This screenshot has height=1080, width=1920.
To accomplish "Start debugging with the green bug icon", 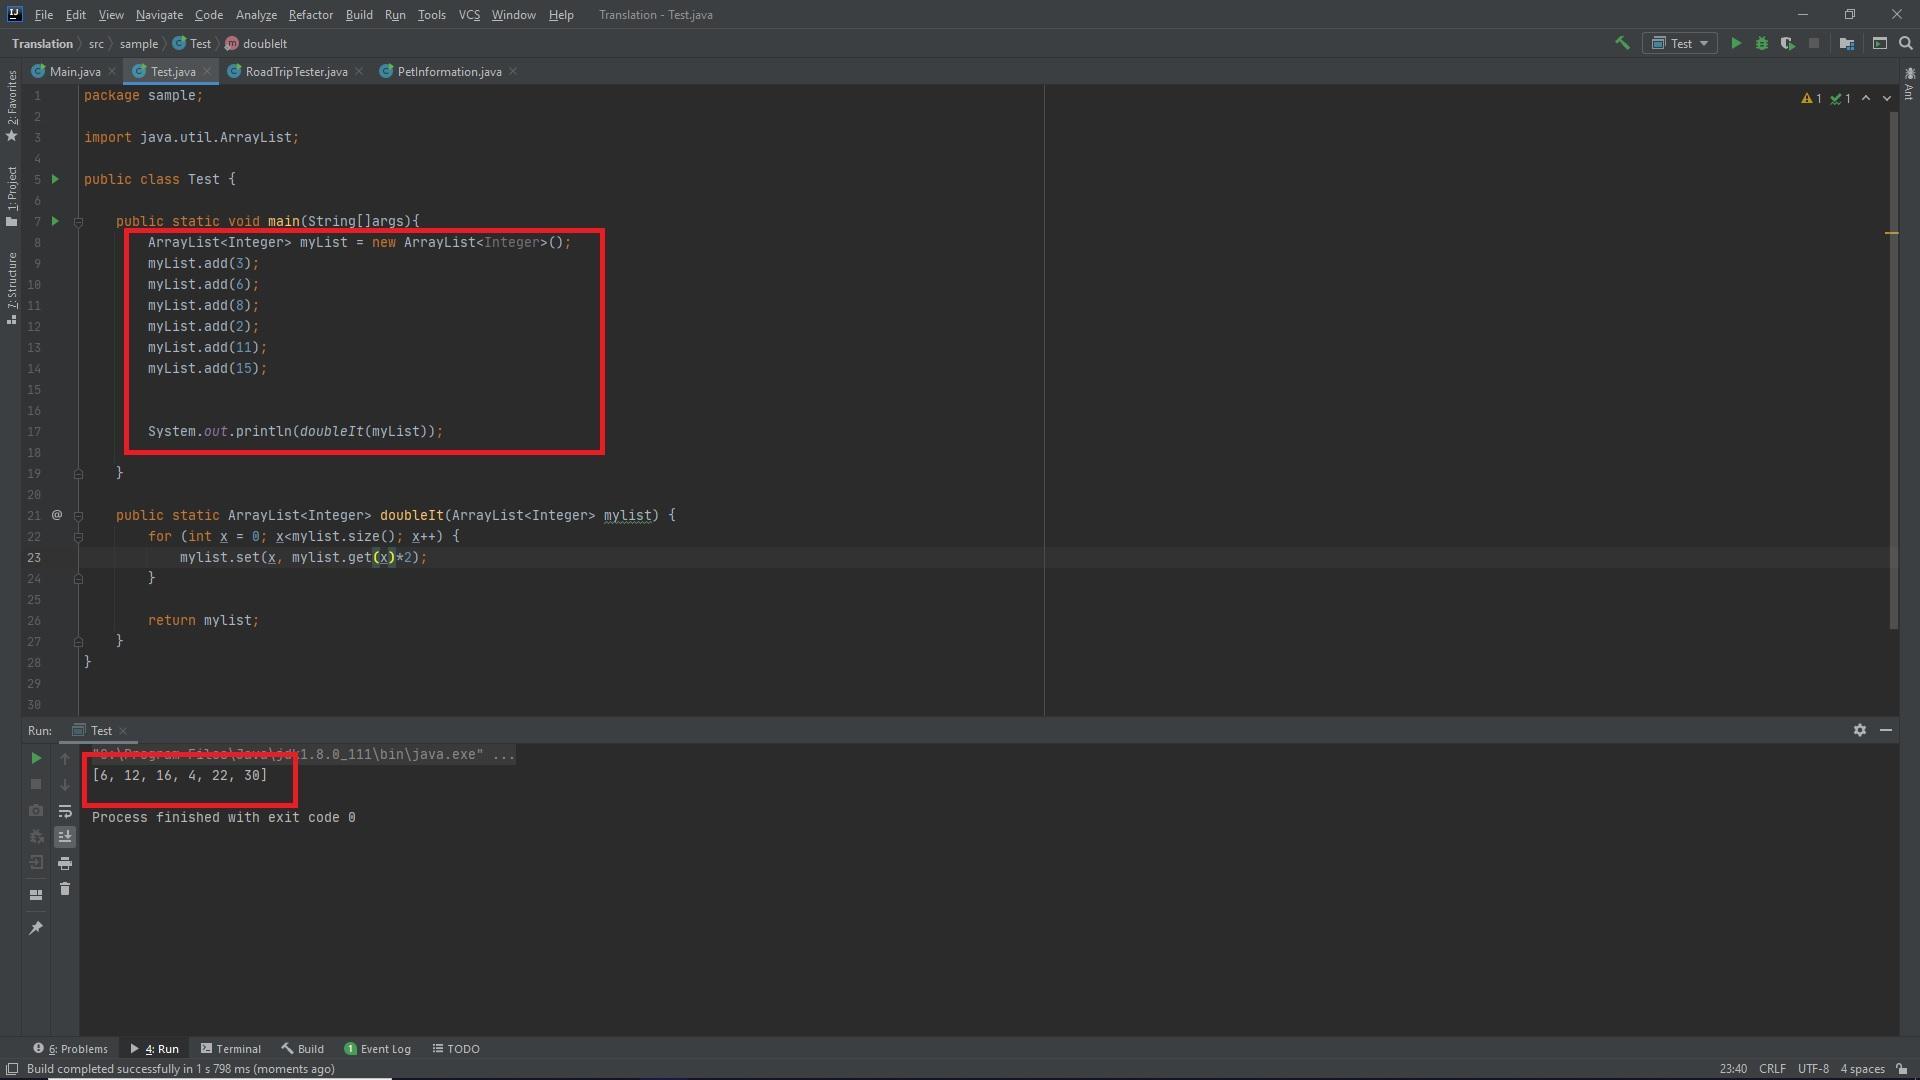I will [1762, 43].
